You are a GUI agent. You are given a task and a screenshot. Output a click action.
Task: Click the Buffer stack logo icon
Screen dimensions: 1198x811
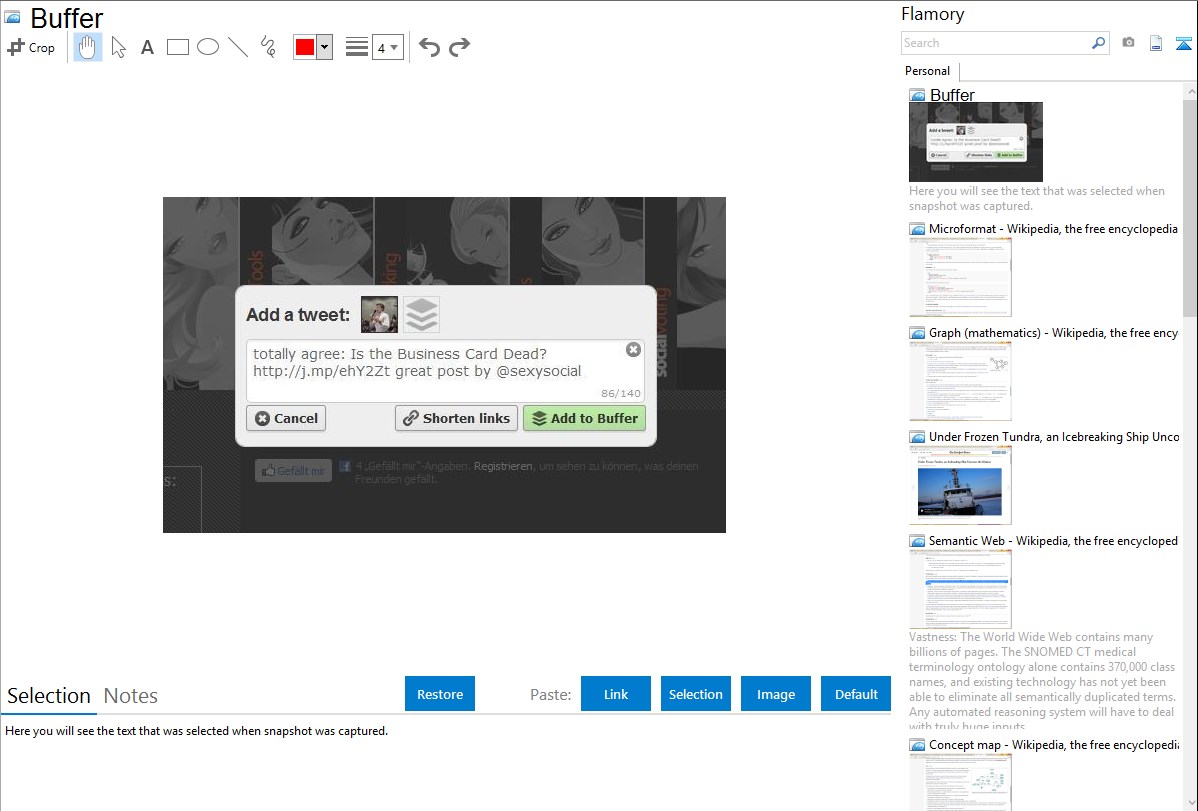pyautogui.click(x=422, y=314)
